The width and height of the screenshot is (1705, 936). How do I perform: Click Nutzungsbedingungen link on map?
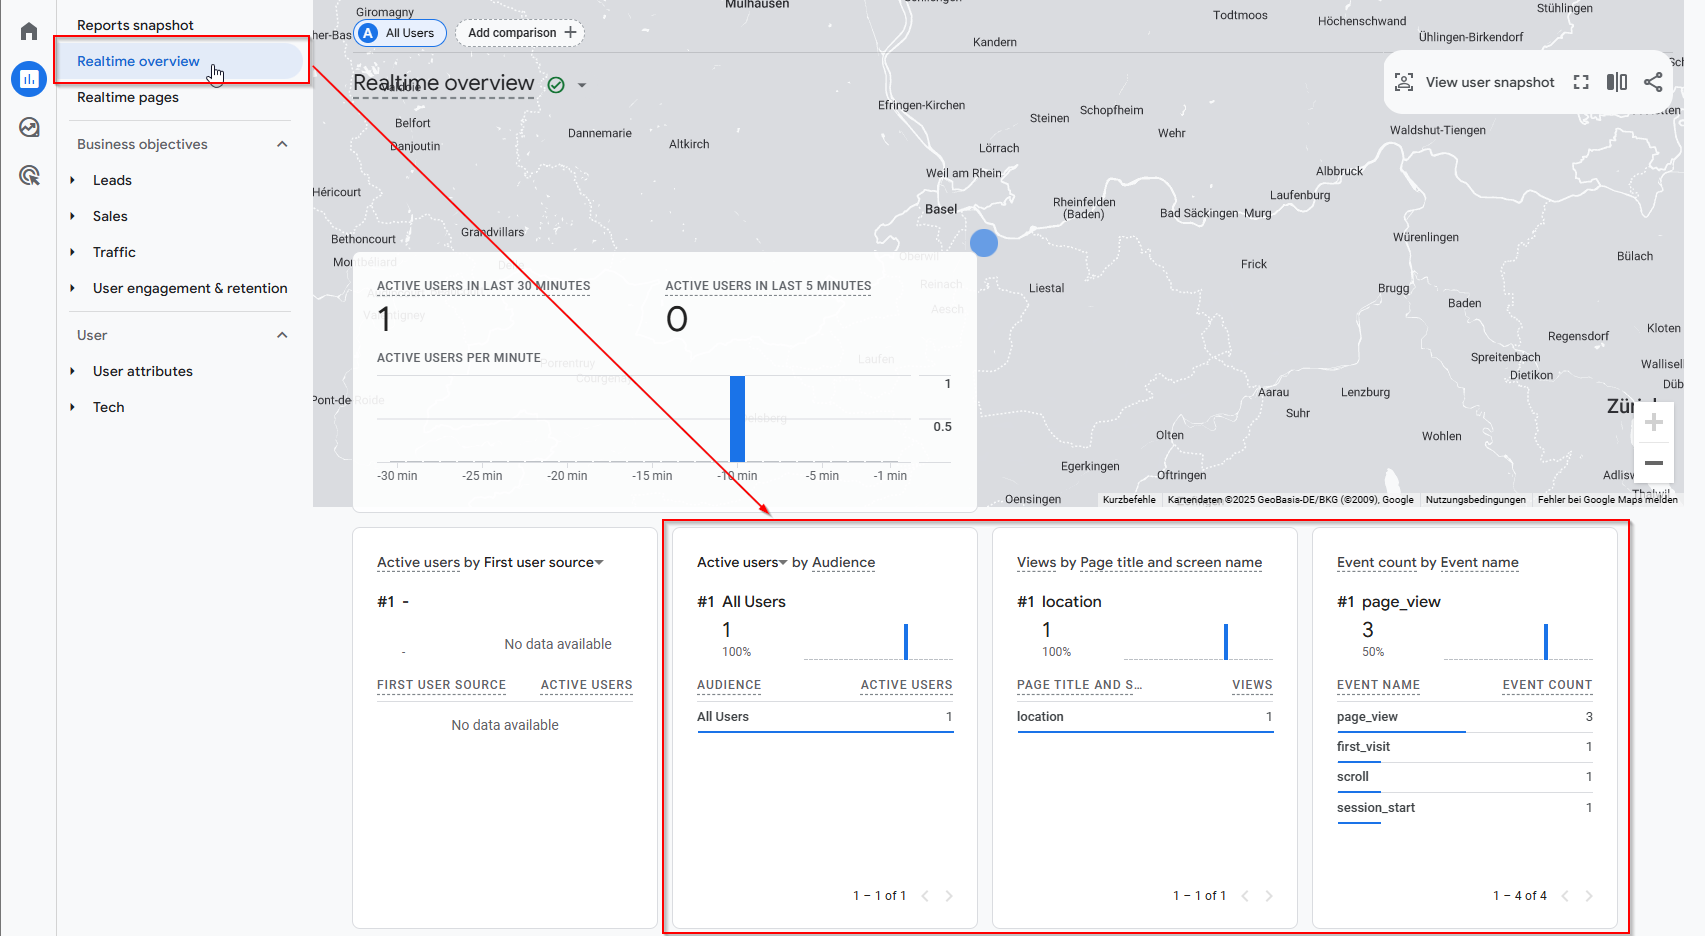[1475, 499]
